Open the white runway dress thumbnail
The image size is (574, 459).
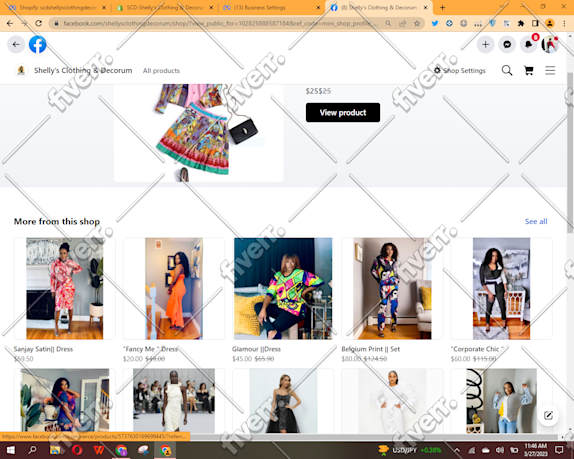coord(174,401)
